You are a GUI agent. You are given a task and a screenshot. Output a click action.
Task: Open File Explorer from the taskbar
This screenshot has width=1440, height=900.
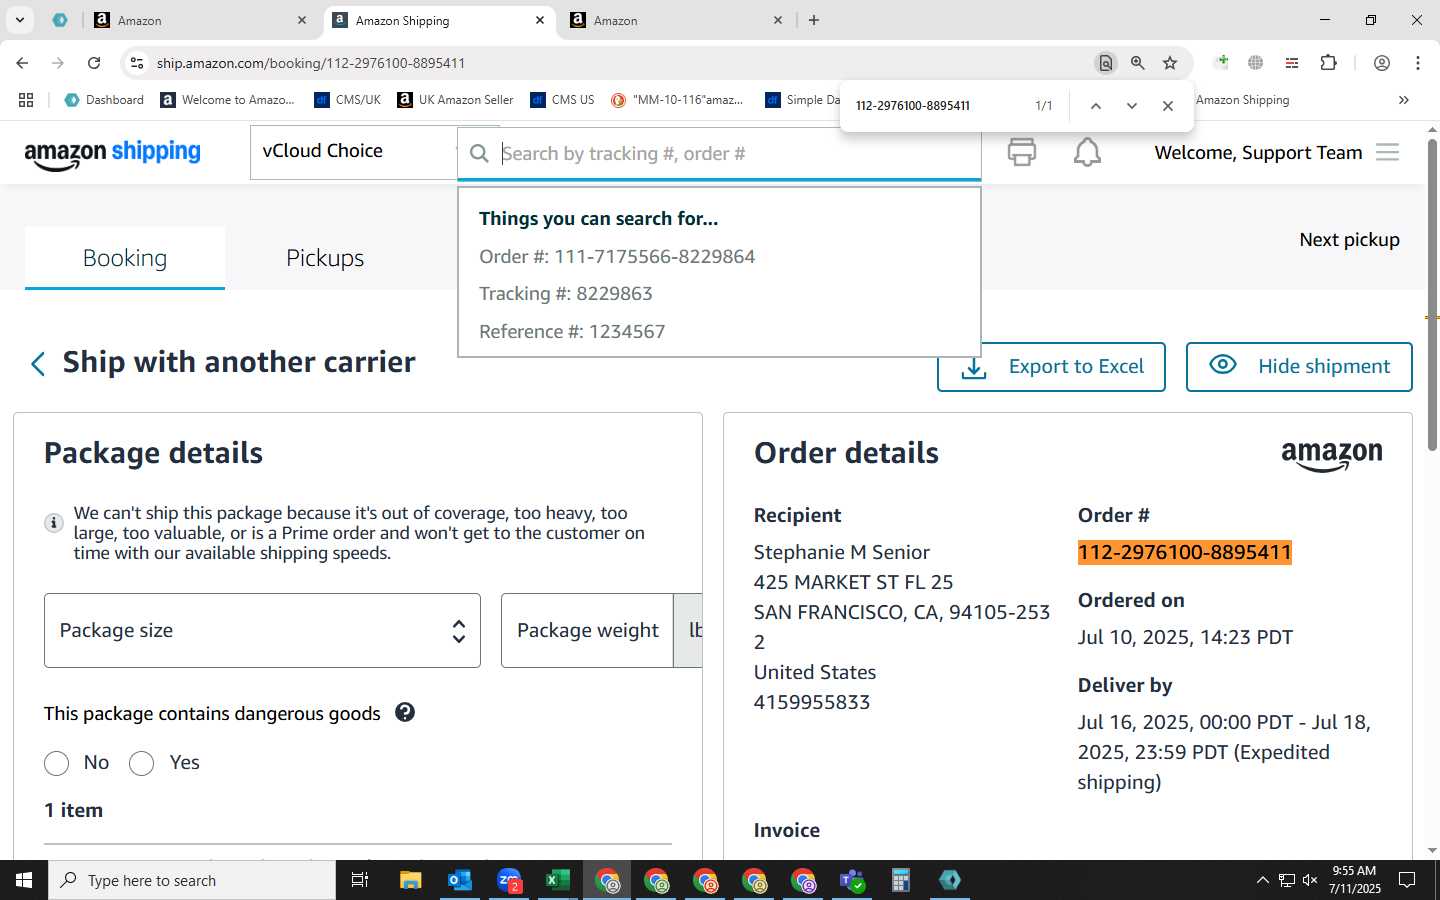coord(410,880)
